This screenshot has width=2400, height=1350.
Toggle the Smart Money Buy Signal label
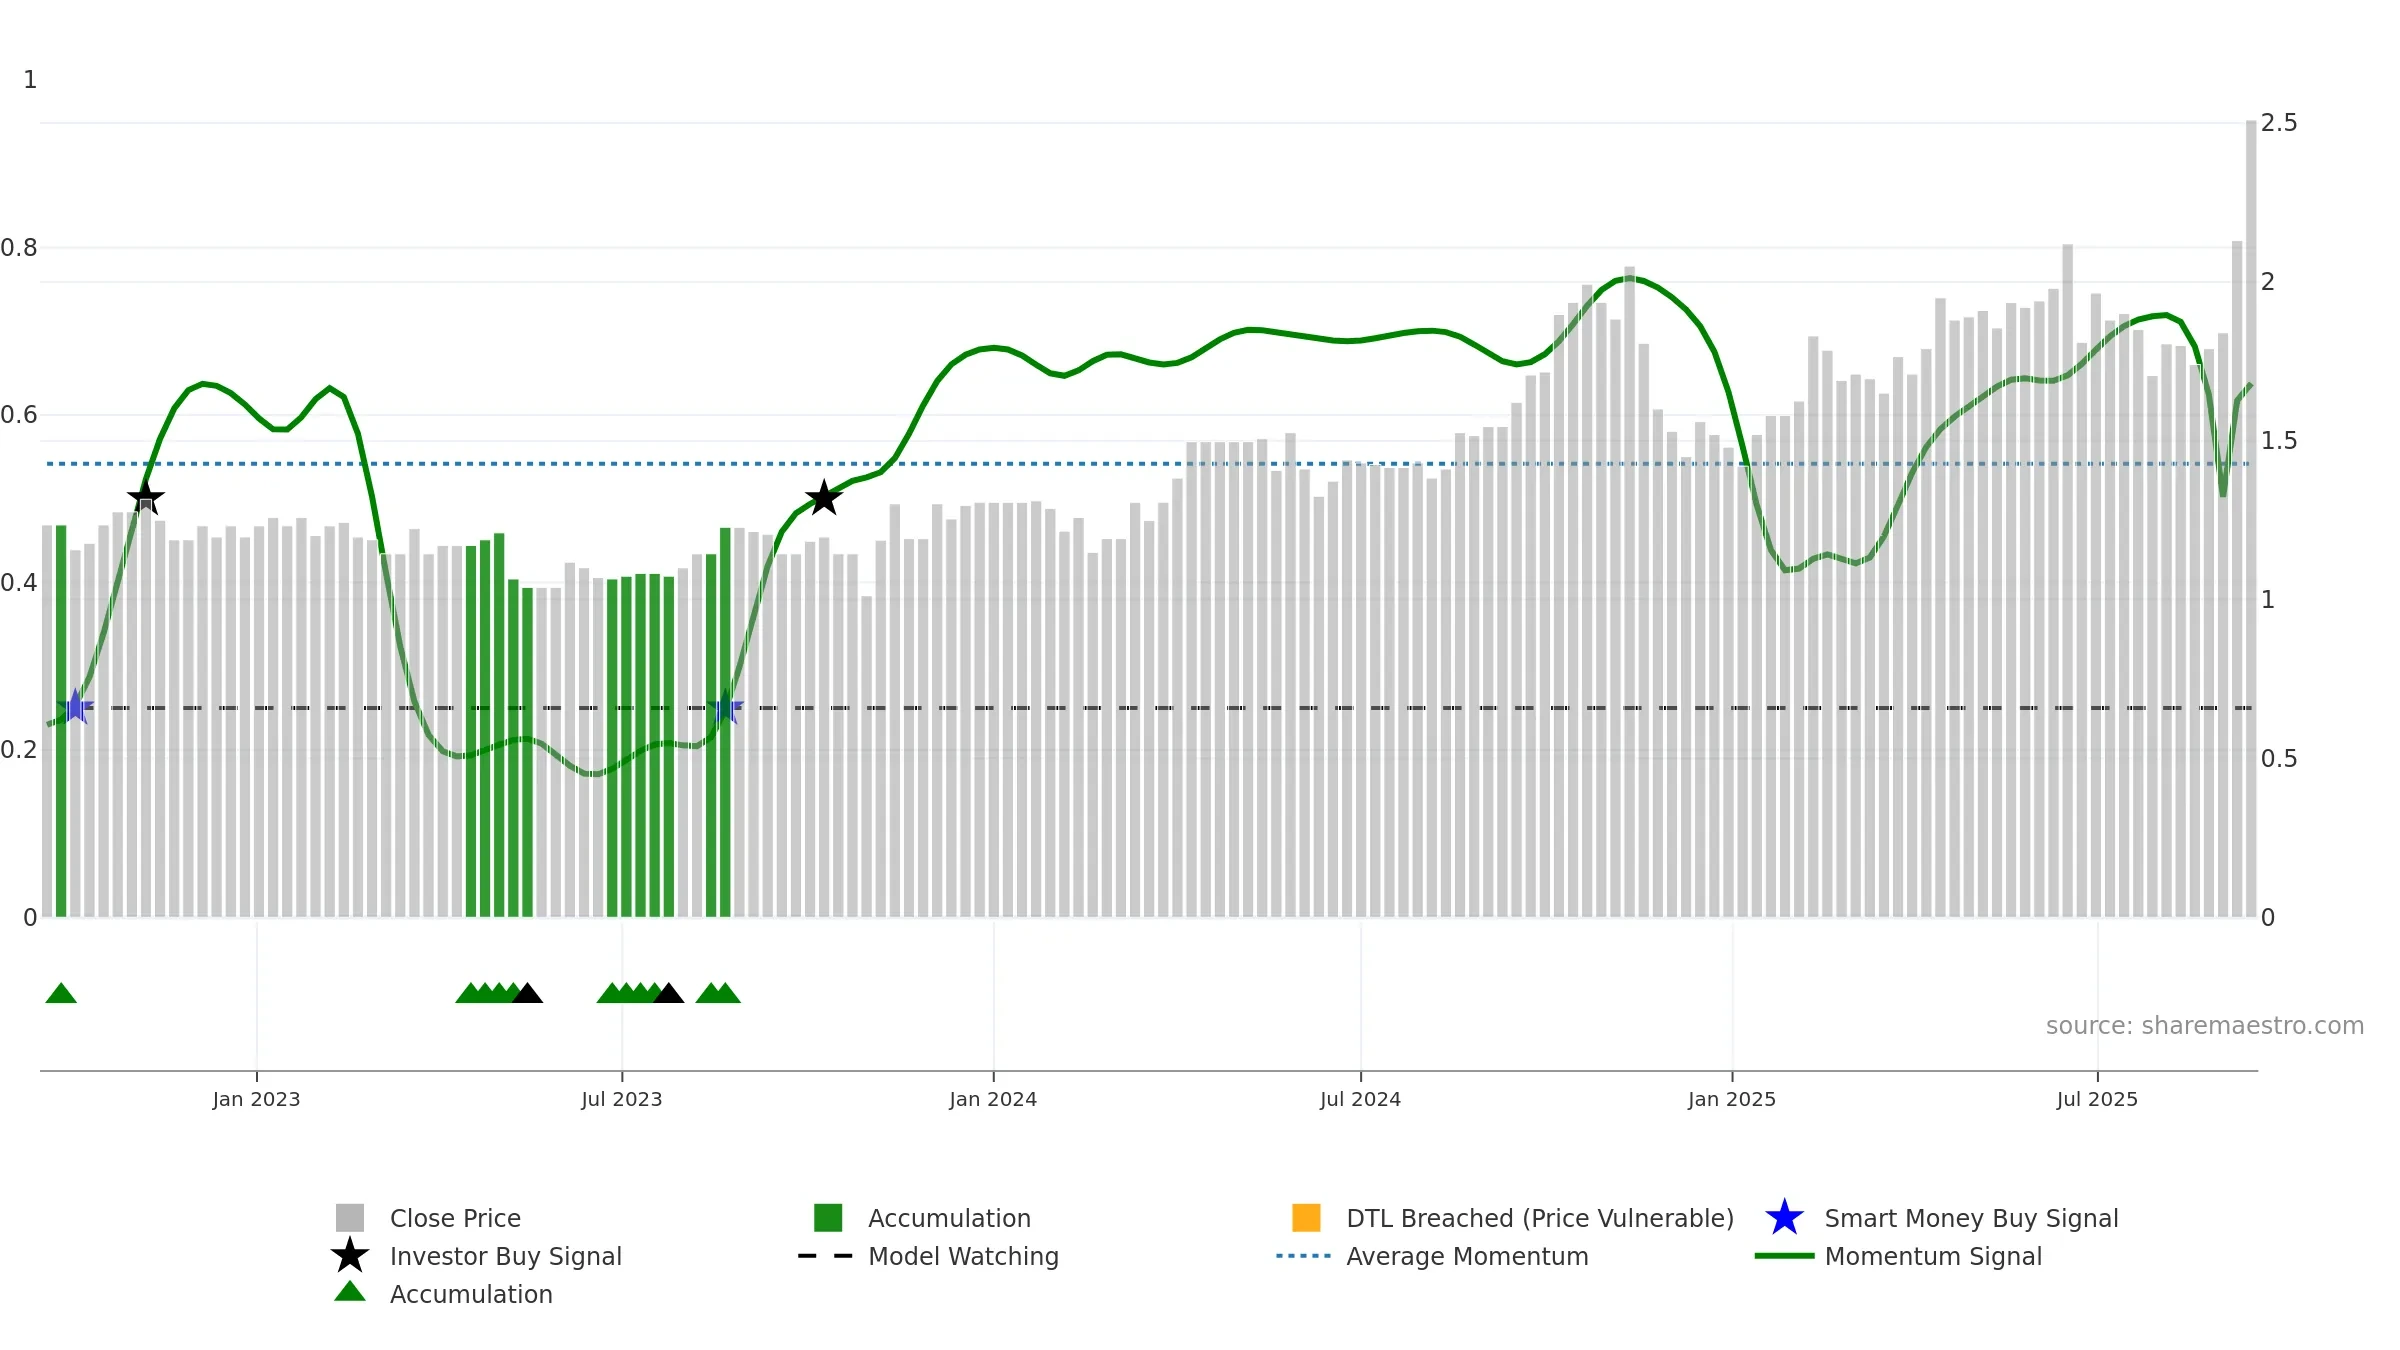pos(1971,1218)
